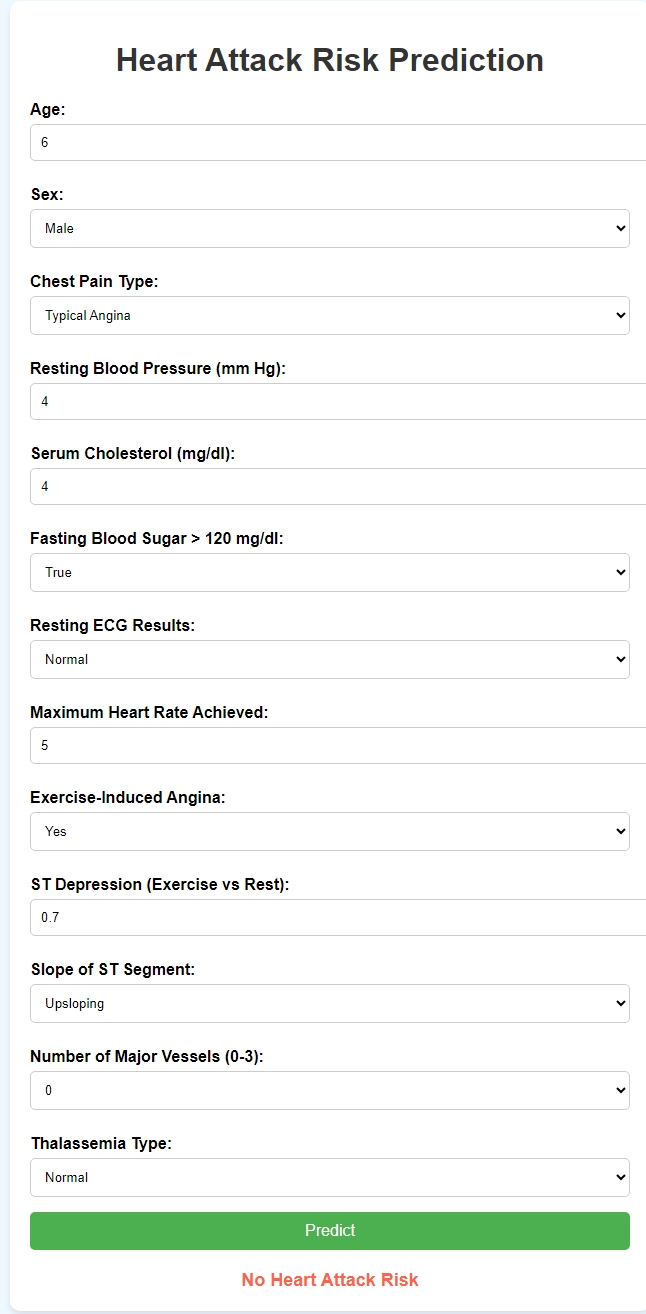Open the Sex dropdown
Image resolution: width=646 pixels, height=1314 pixels.
point(330,229)
